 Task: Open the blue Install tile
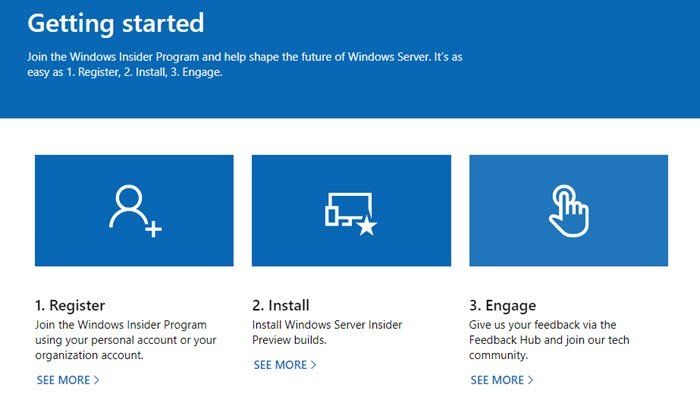click(x=351, y=210)
